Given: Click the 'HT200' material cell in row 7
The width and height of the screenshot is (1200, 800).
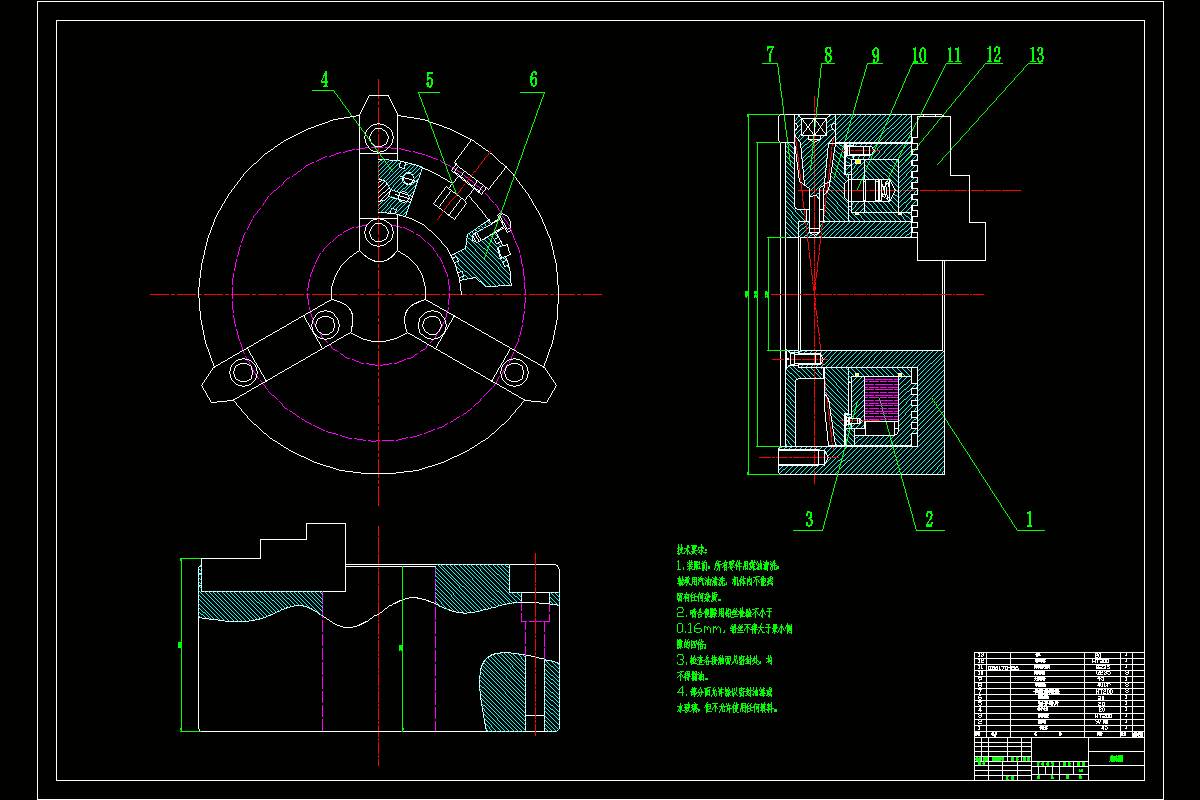Looking at the screenshot, I should (x=1105, y=691).
